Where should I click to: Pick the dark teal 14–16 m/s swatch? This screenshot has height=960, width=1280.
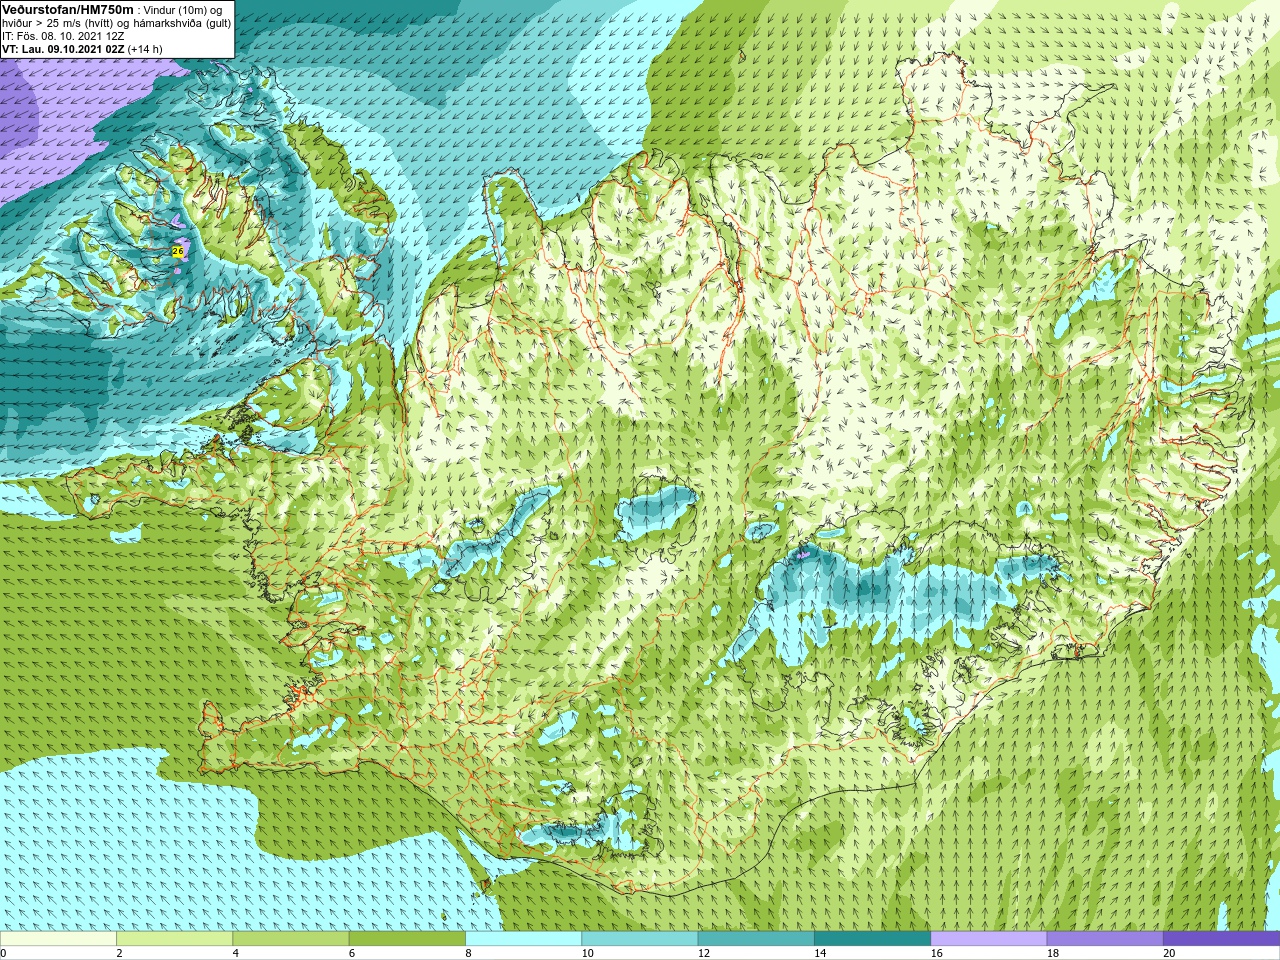click(x=872, y=939)
